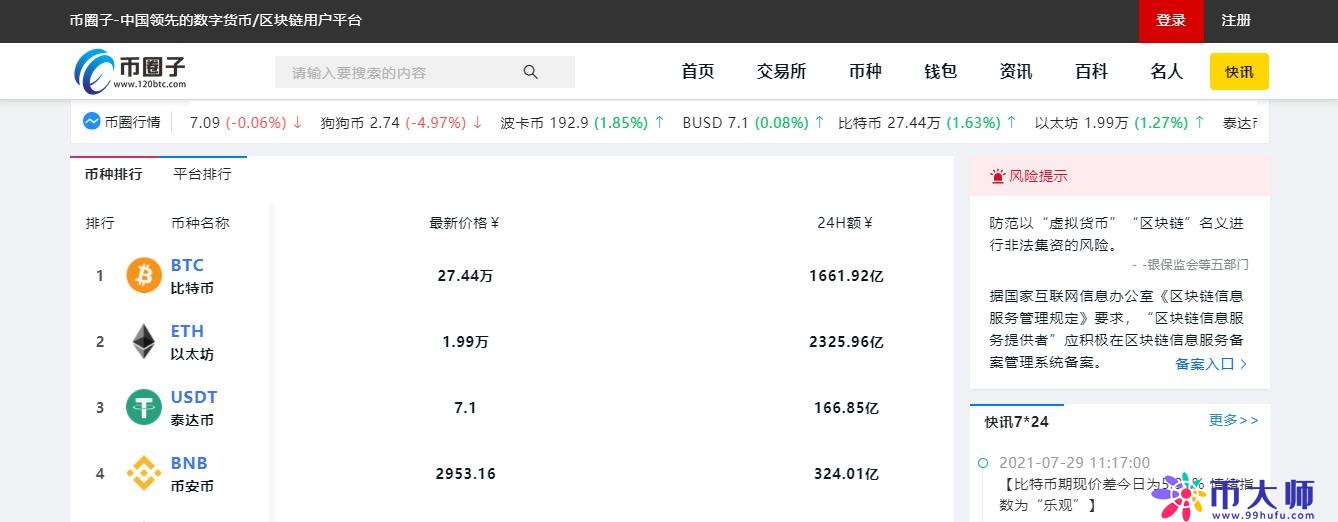1338x522 pixels.
Task: Open the BNB coin link
Action: pos(189,463)
